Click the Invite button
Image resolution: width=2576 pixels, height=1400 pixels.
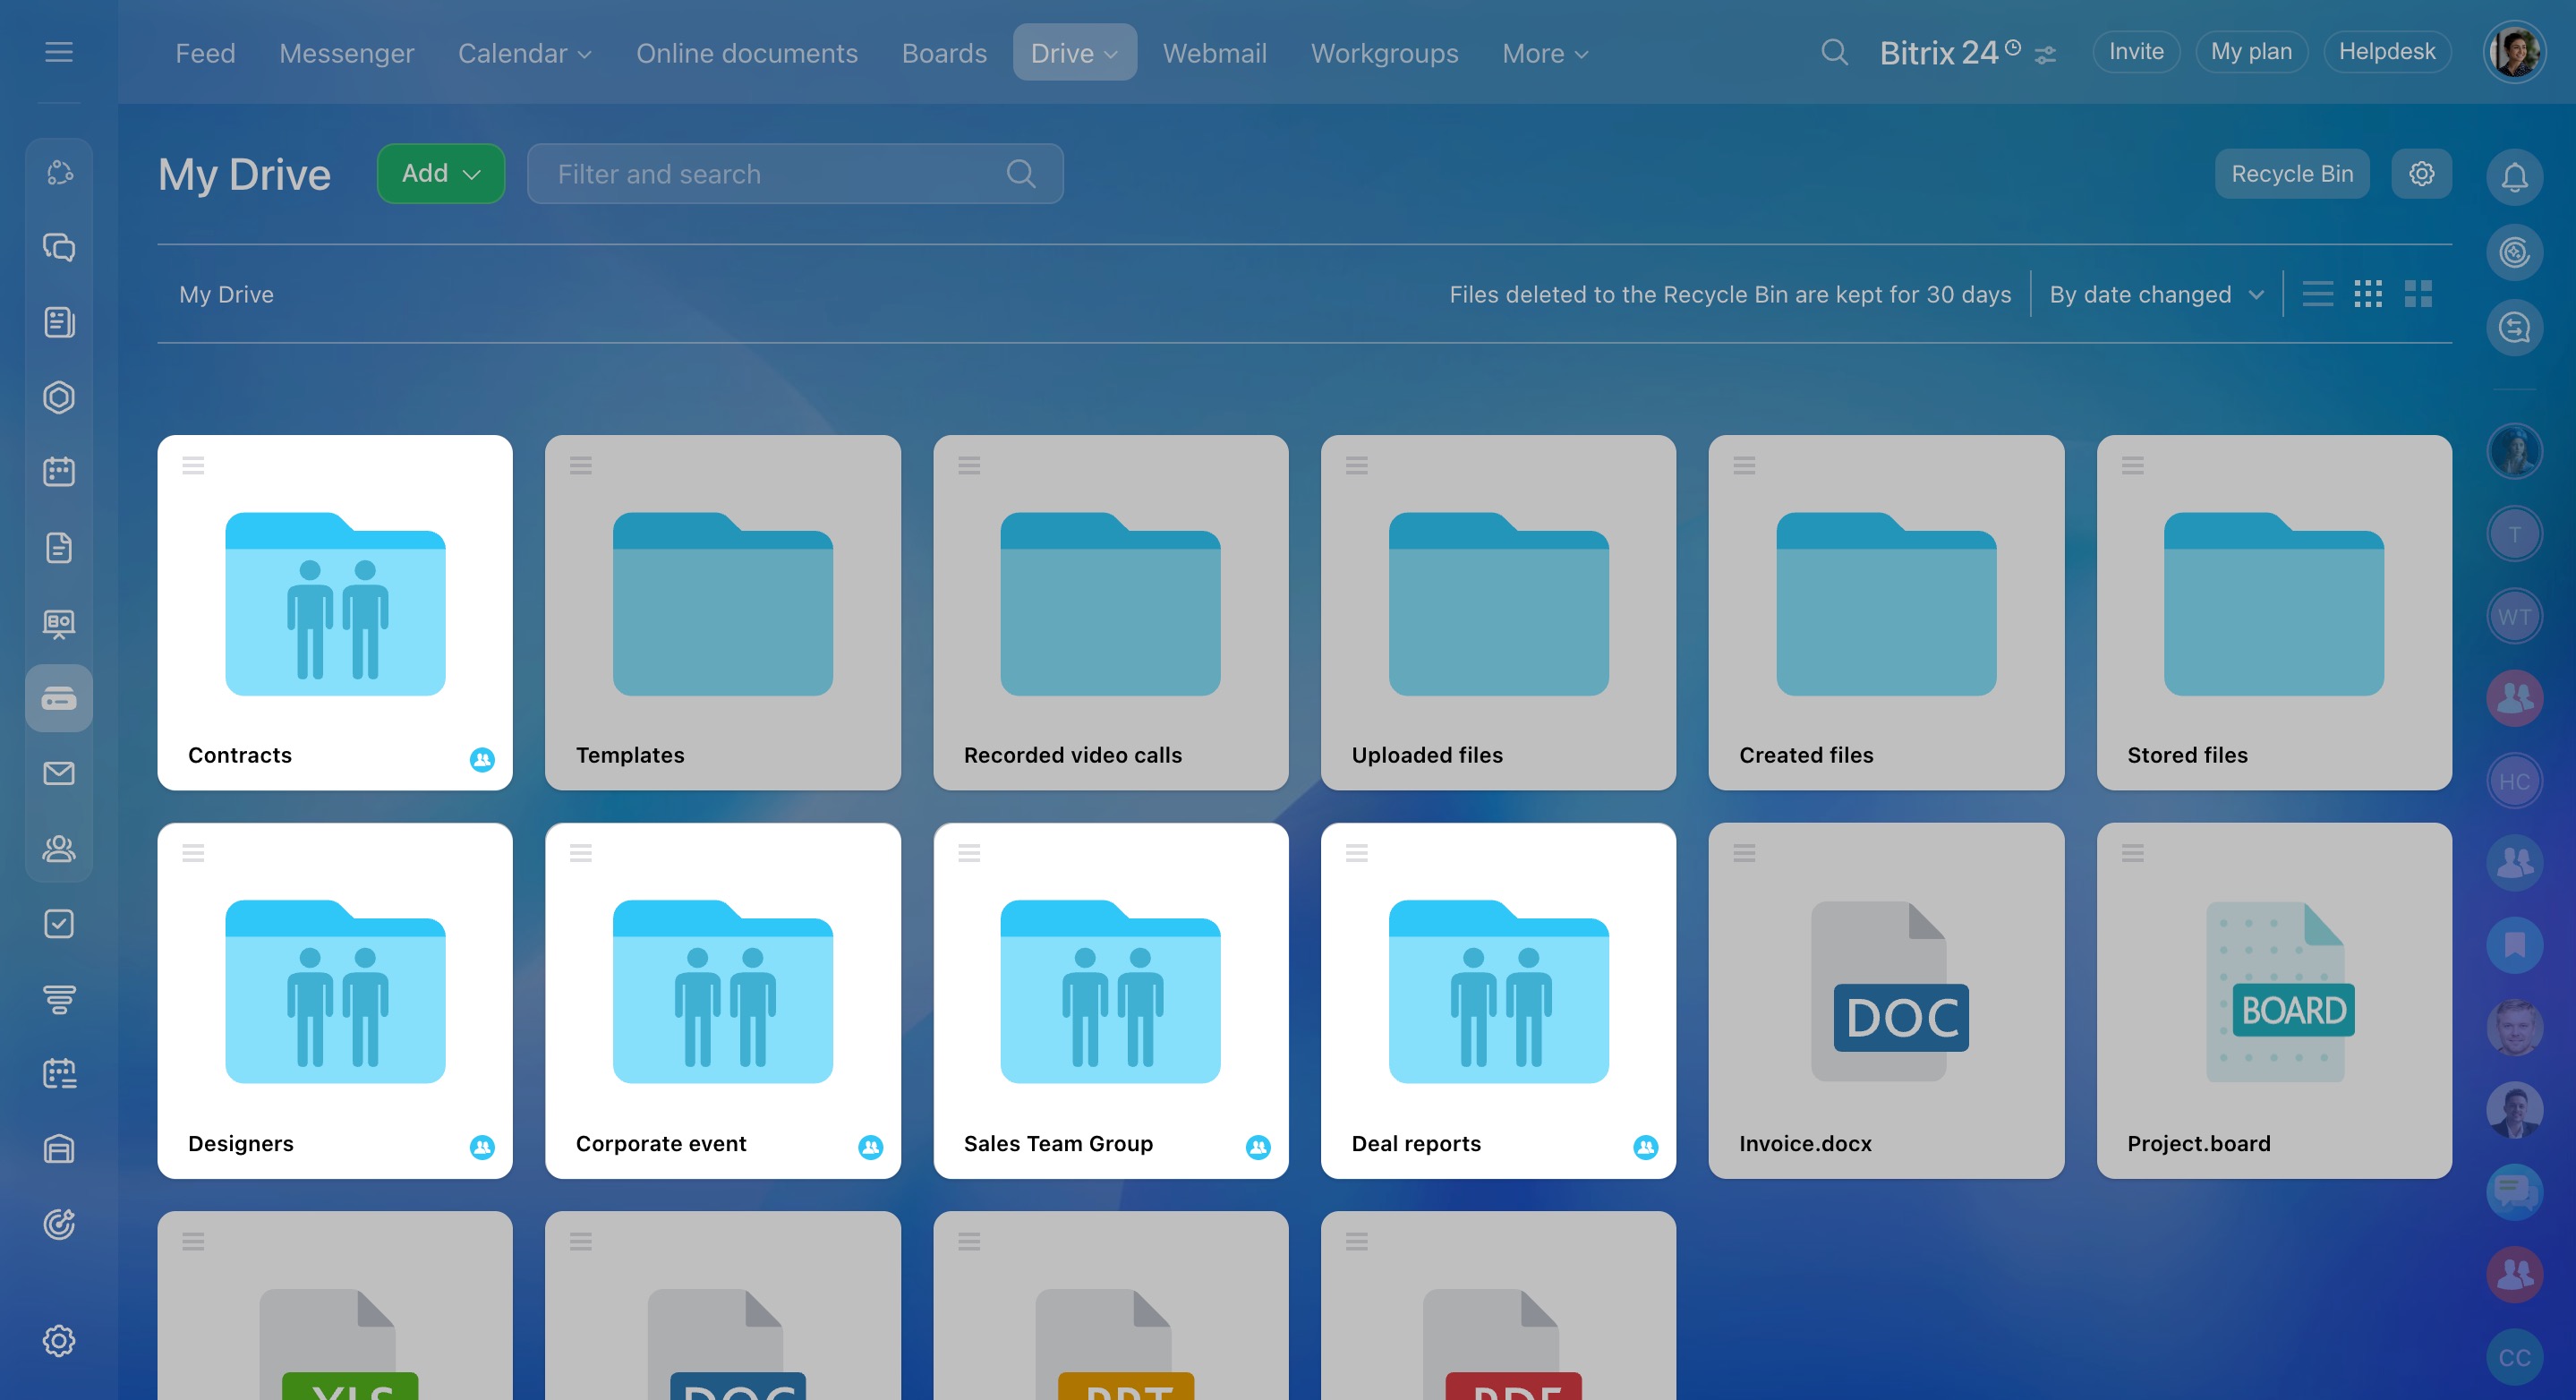pyautogui.click(x=2136, y=52)
